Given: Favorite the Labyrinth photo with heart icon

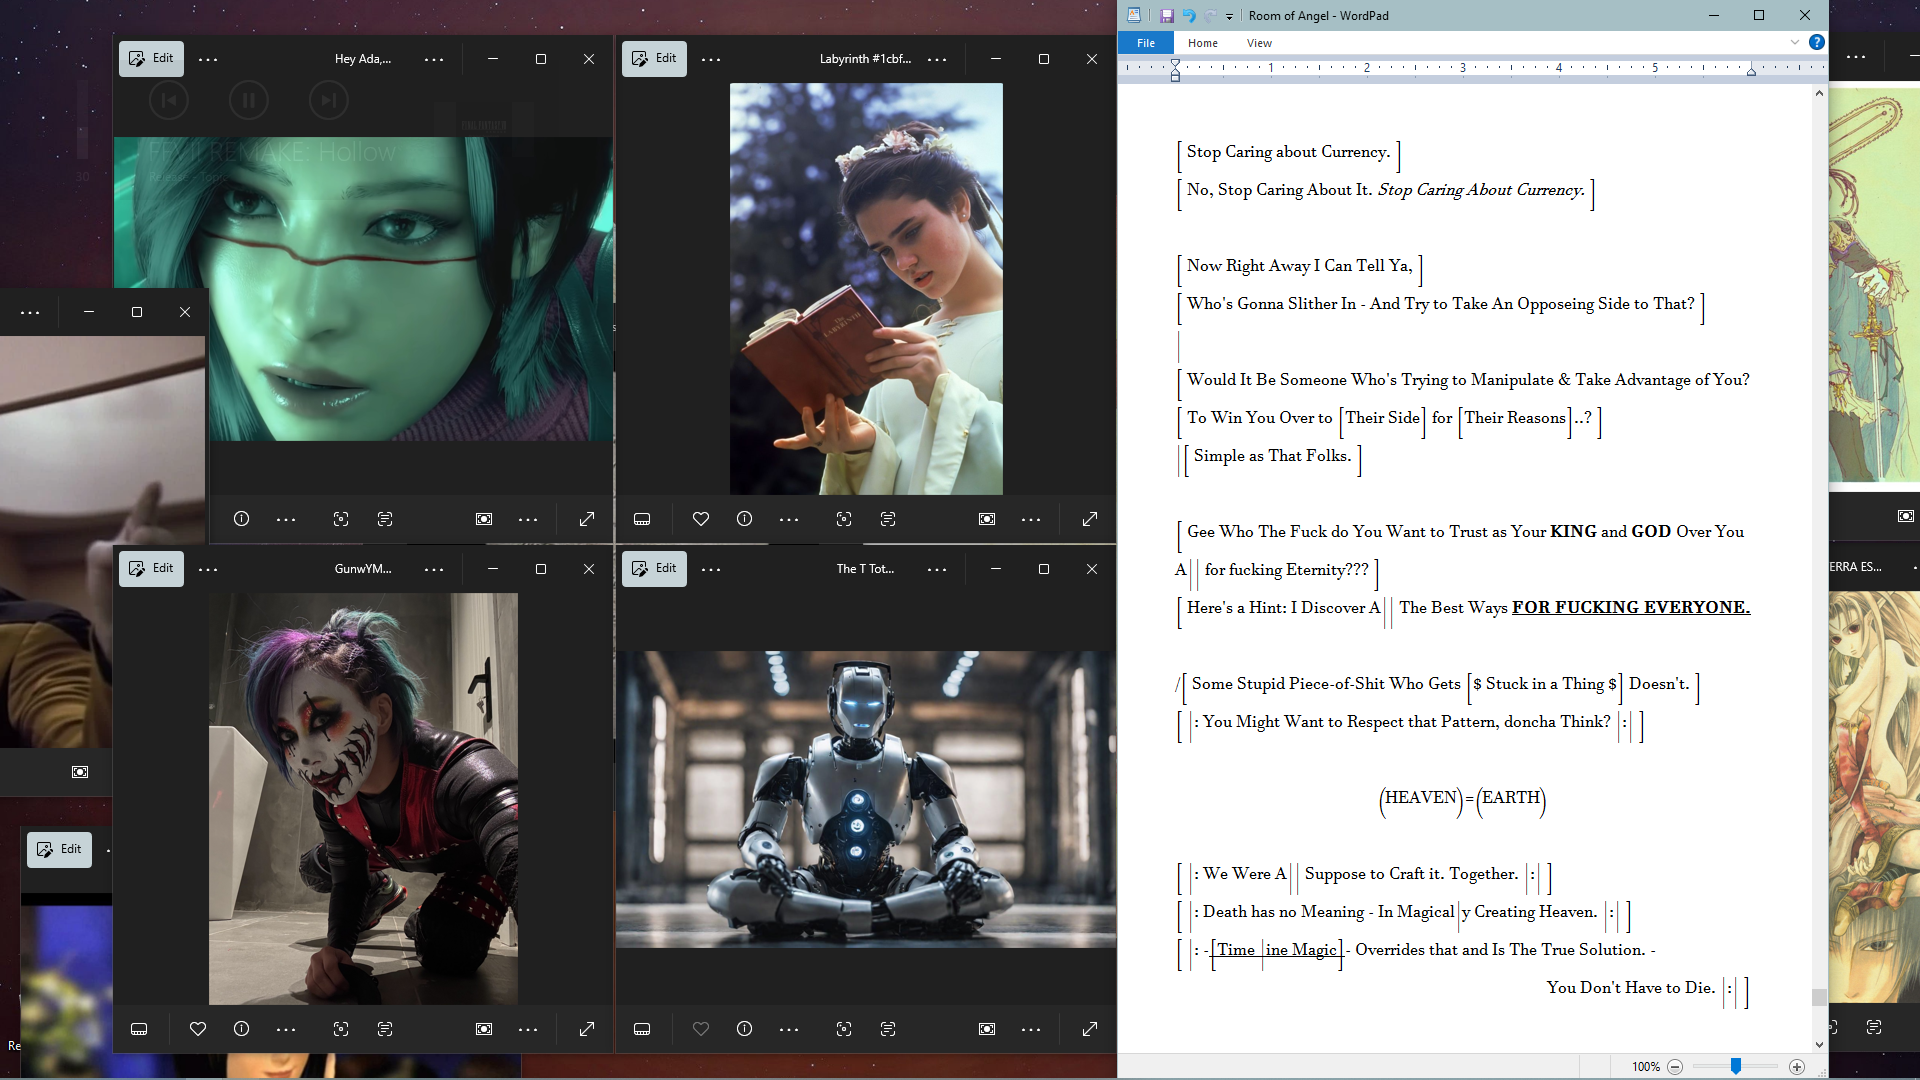Looking at the screenshot, I should point(701,519).
